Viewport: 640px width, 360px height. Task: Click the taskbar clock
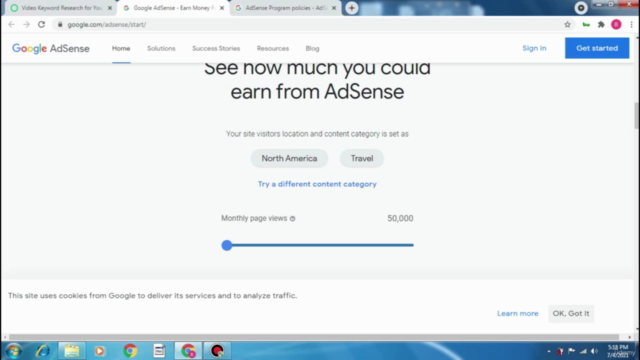[x=618, y=351]
